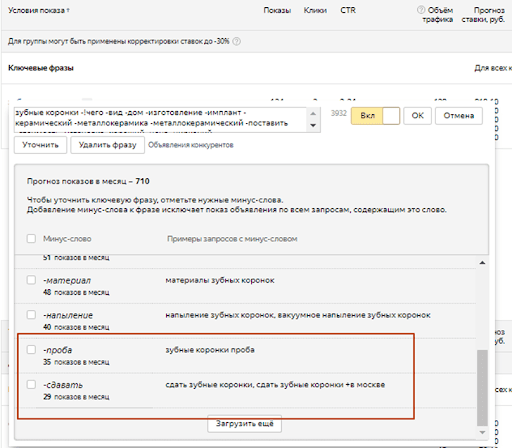Tick the -проба minus-word checkbox

(x=31, y=349)
